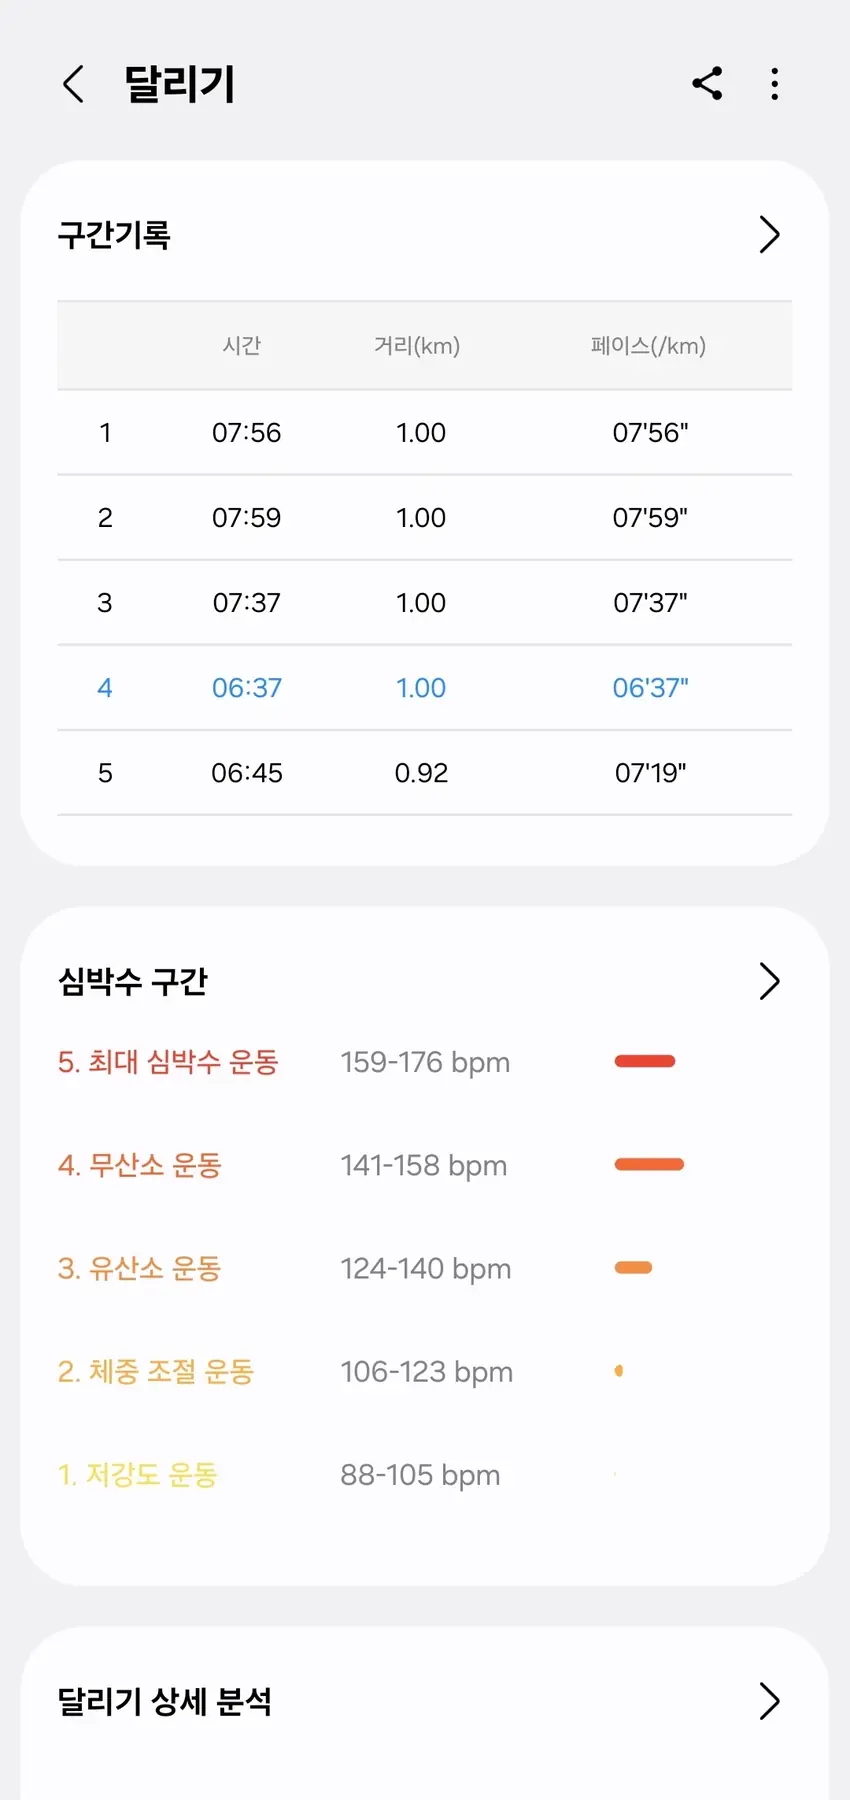
Task: Select the red zone 5 heart rate bar
Action: 645,1061
